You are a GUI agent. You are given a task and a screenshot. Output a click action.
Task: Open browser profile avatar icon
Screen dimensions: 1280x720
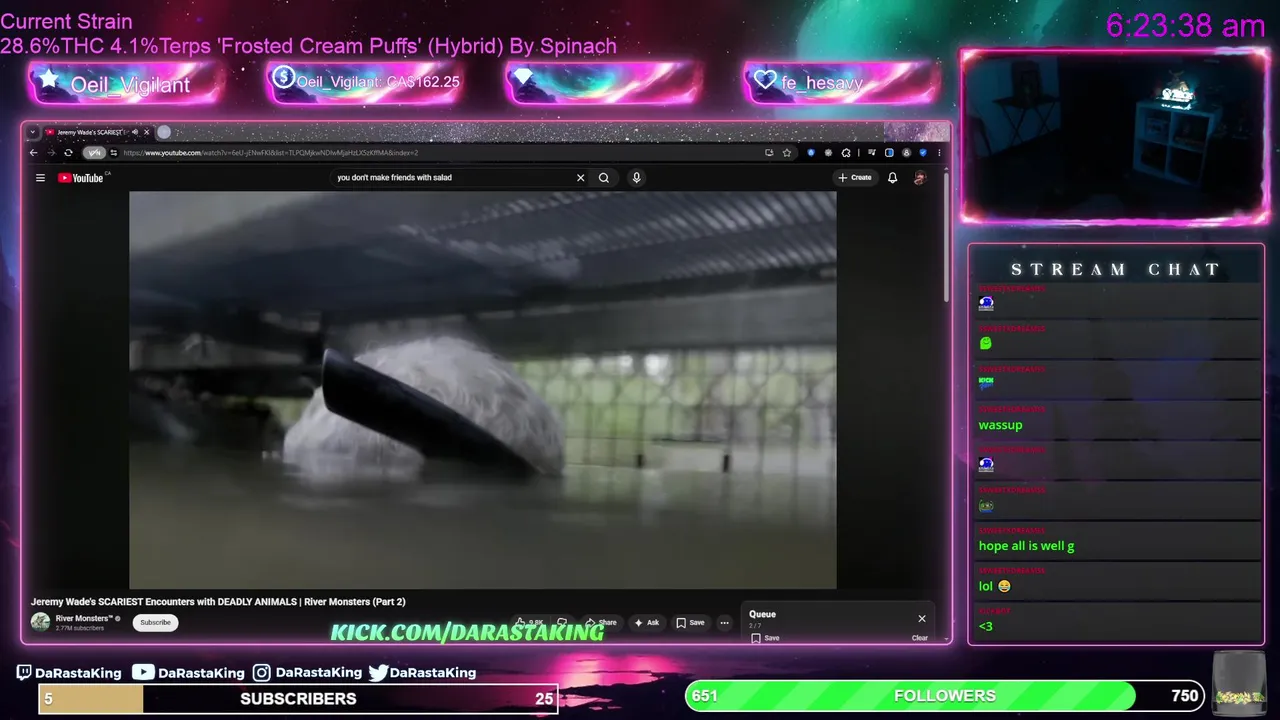tap(906, 153)
